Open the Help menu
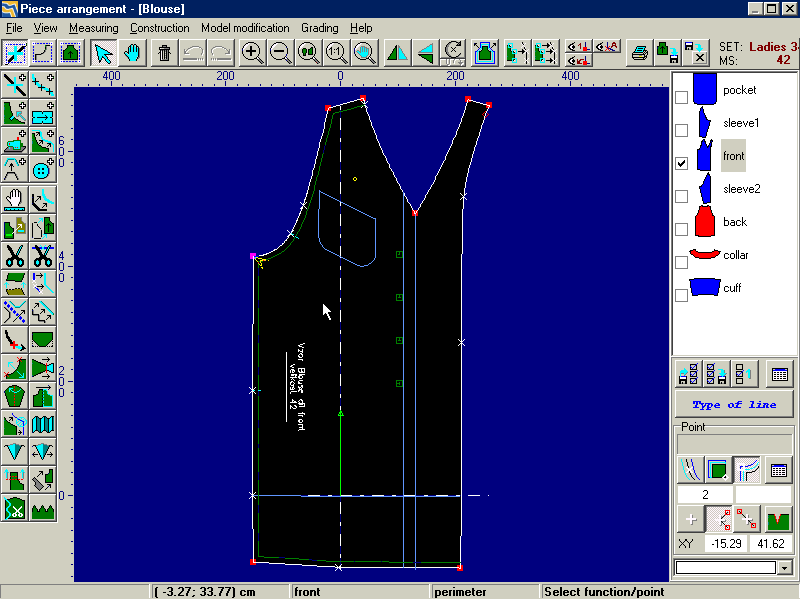The image size is (800, 600). tap(361, 28)
